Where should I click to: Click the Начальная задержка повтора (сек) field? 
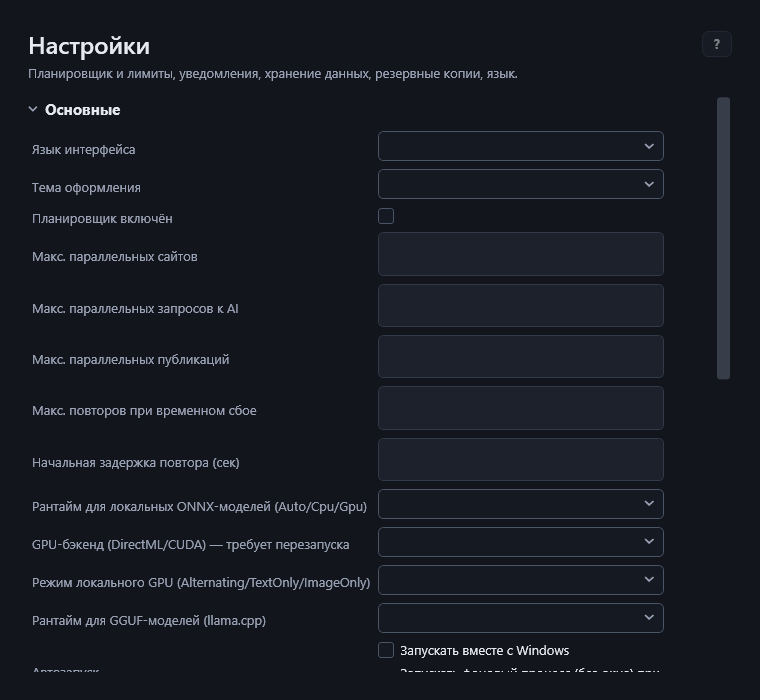point(521,460)
